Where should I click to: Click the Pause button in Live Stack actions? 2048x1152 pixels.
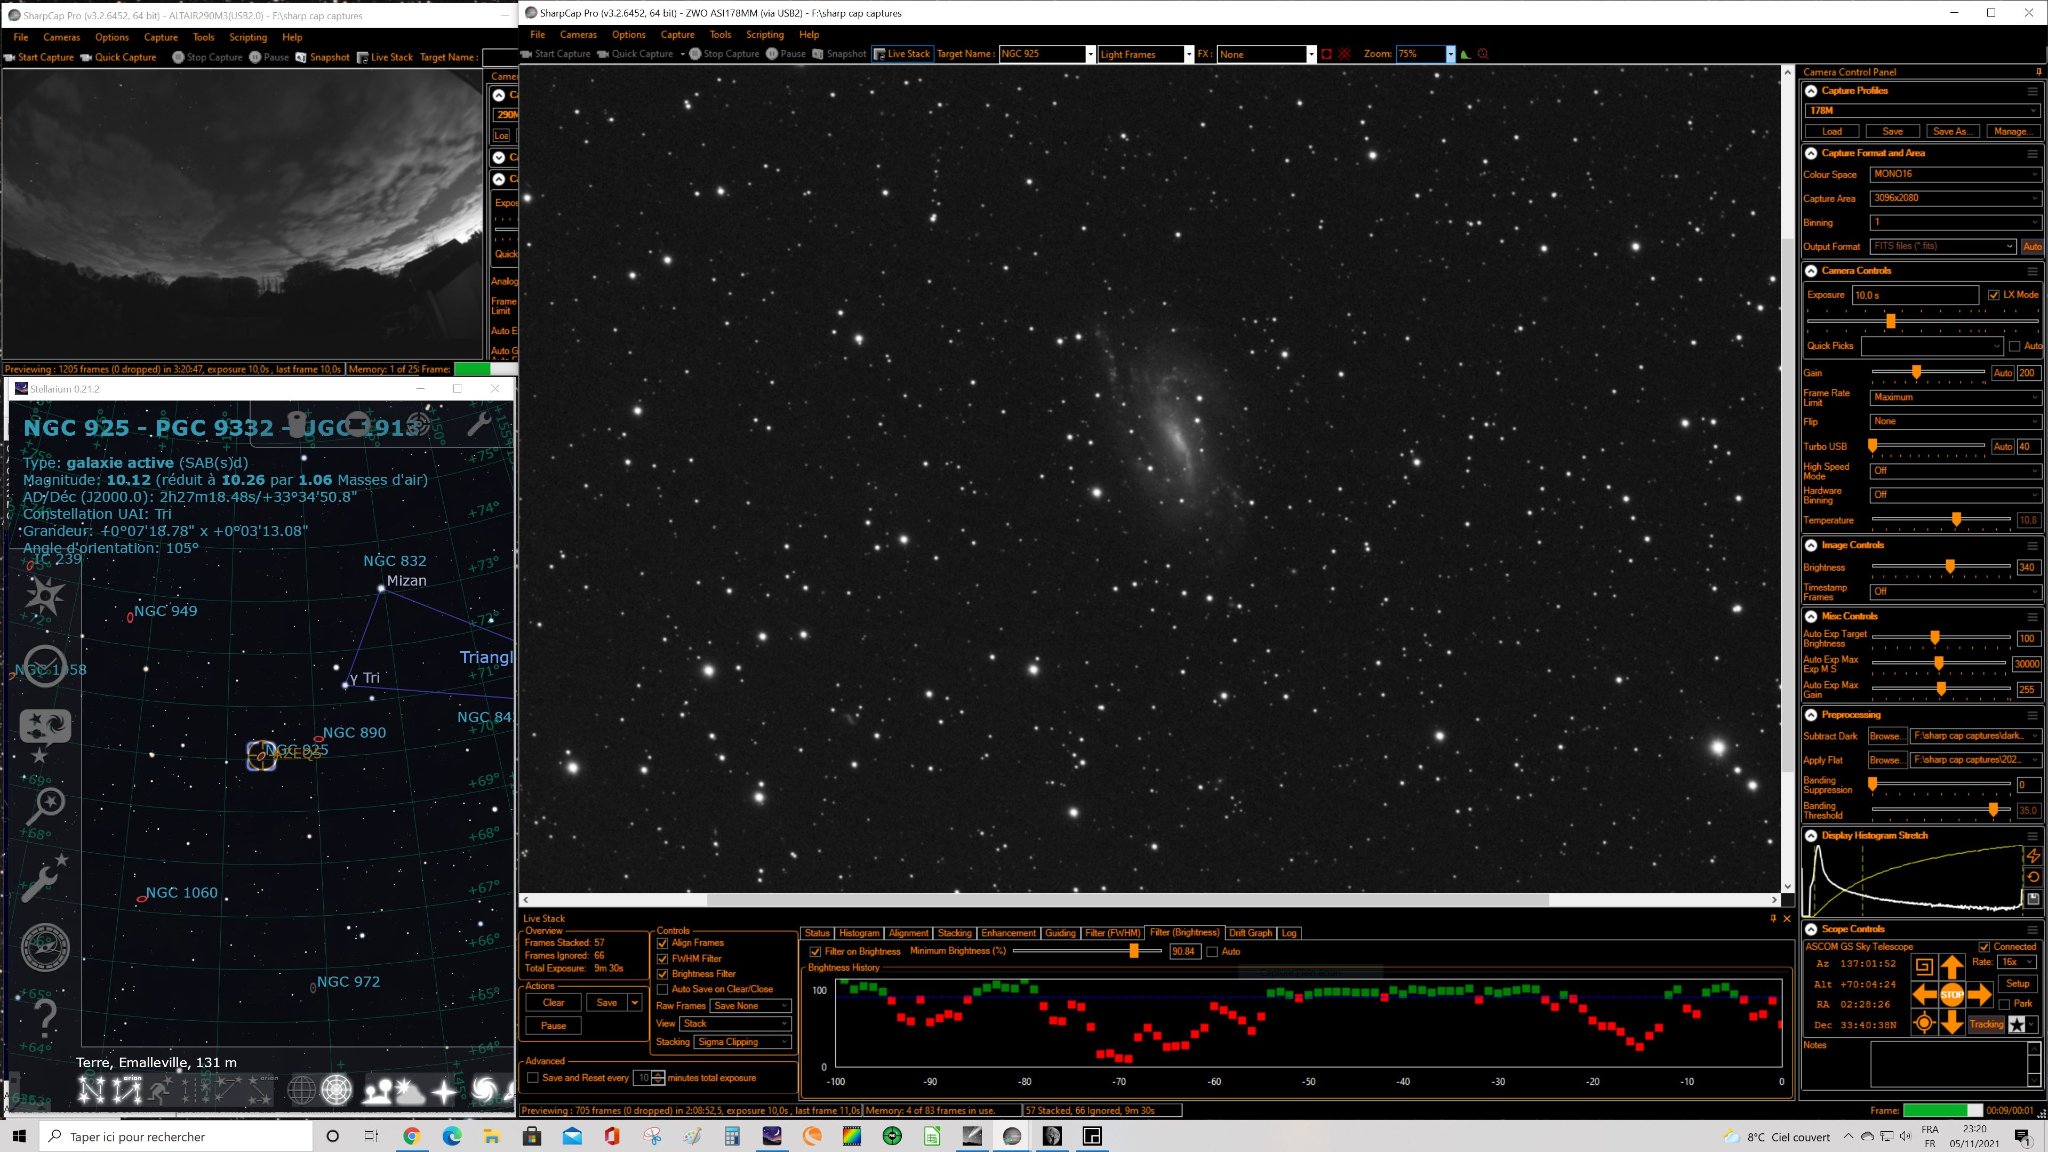click(x=553, y=1026)
